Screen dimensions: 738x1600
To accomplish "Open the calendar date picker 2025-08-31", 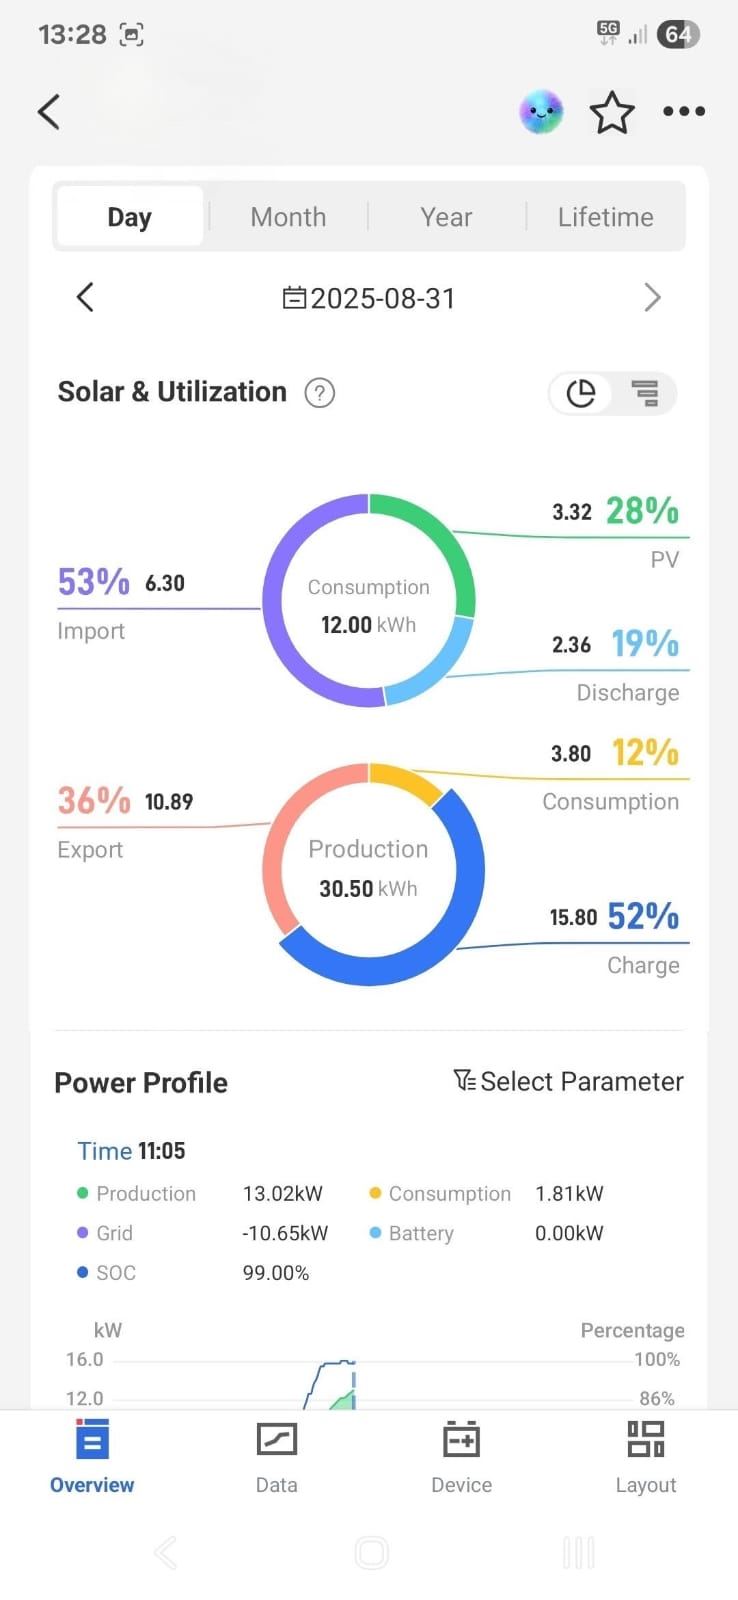I will (x=369, y=298).
